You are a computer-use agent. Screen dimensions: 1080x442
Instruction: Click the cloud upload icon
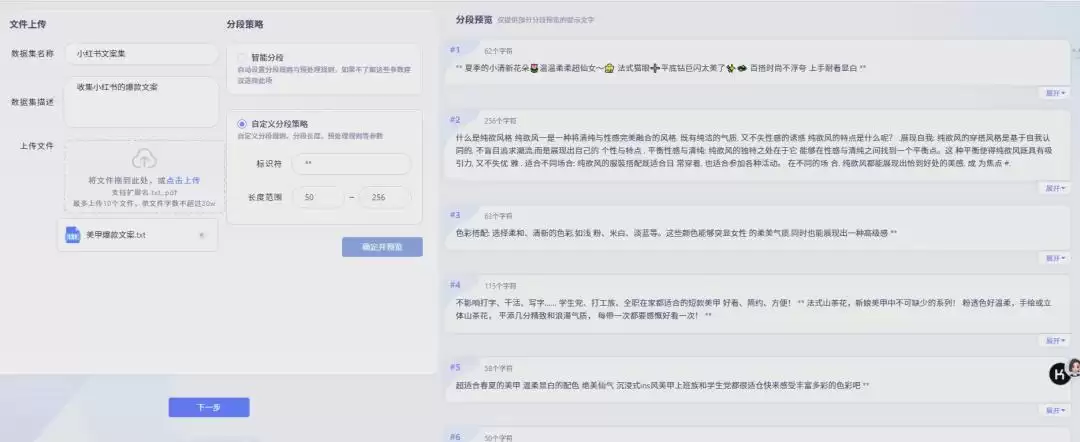[144, 159]
